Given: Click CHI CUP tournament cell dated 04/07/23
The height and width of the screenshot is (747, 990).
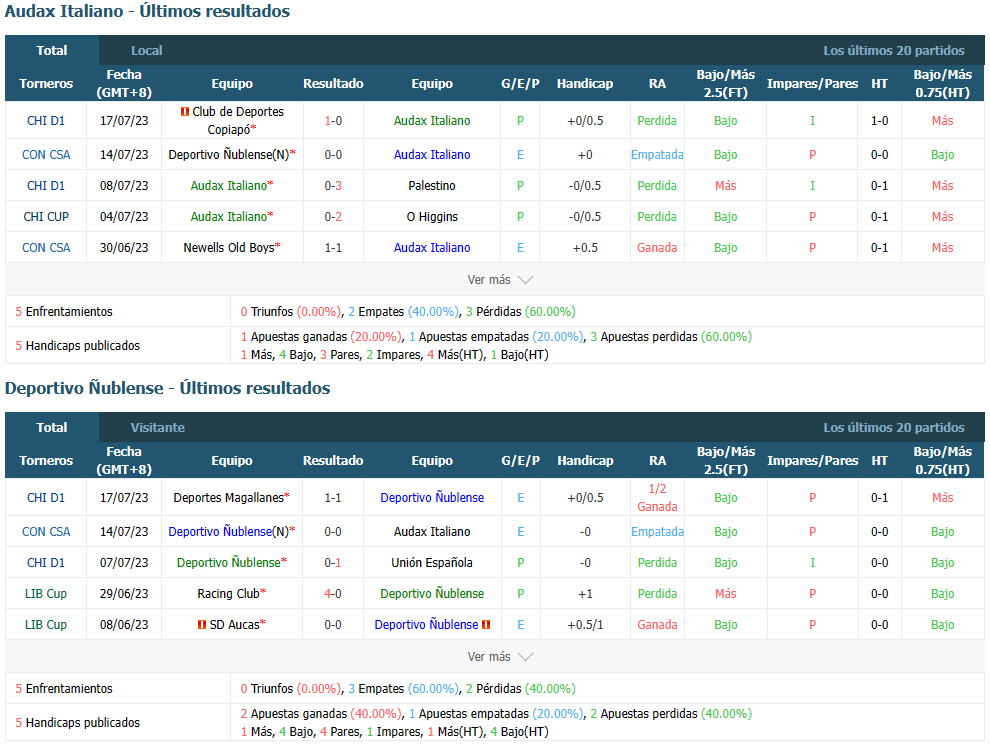Looking at the screenshot, I should coord(46,217).
